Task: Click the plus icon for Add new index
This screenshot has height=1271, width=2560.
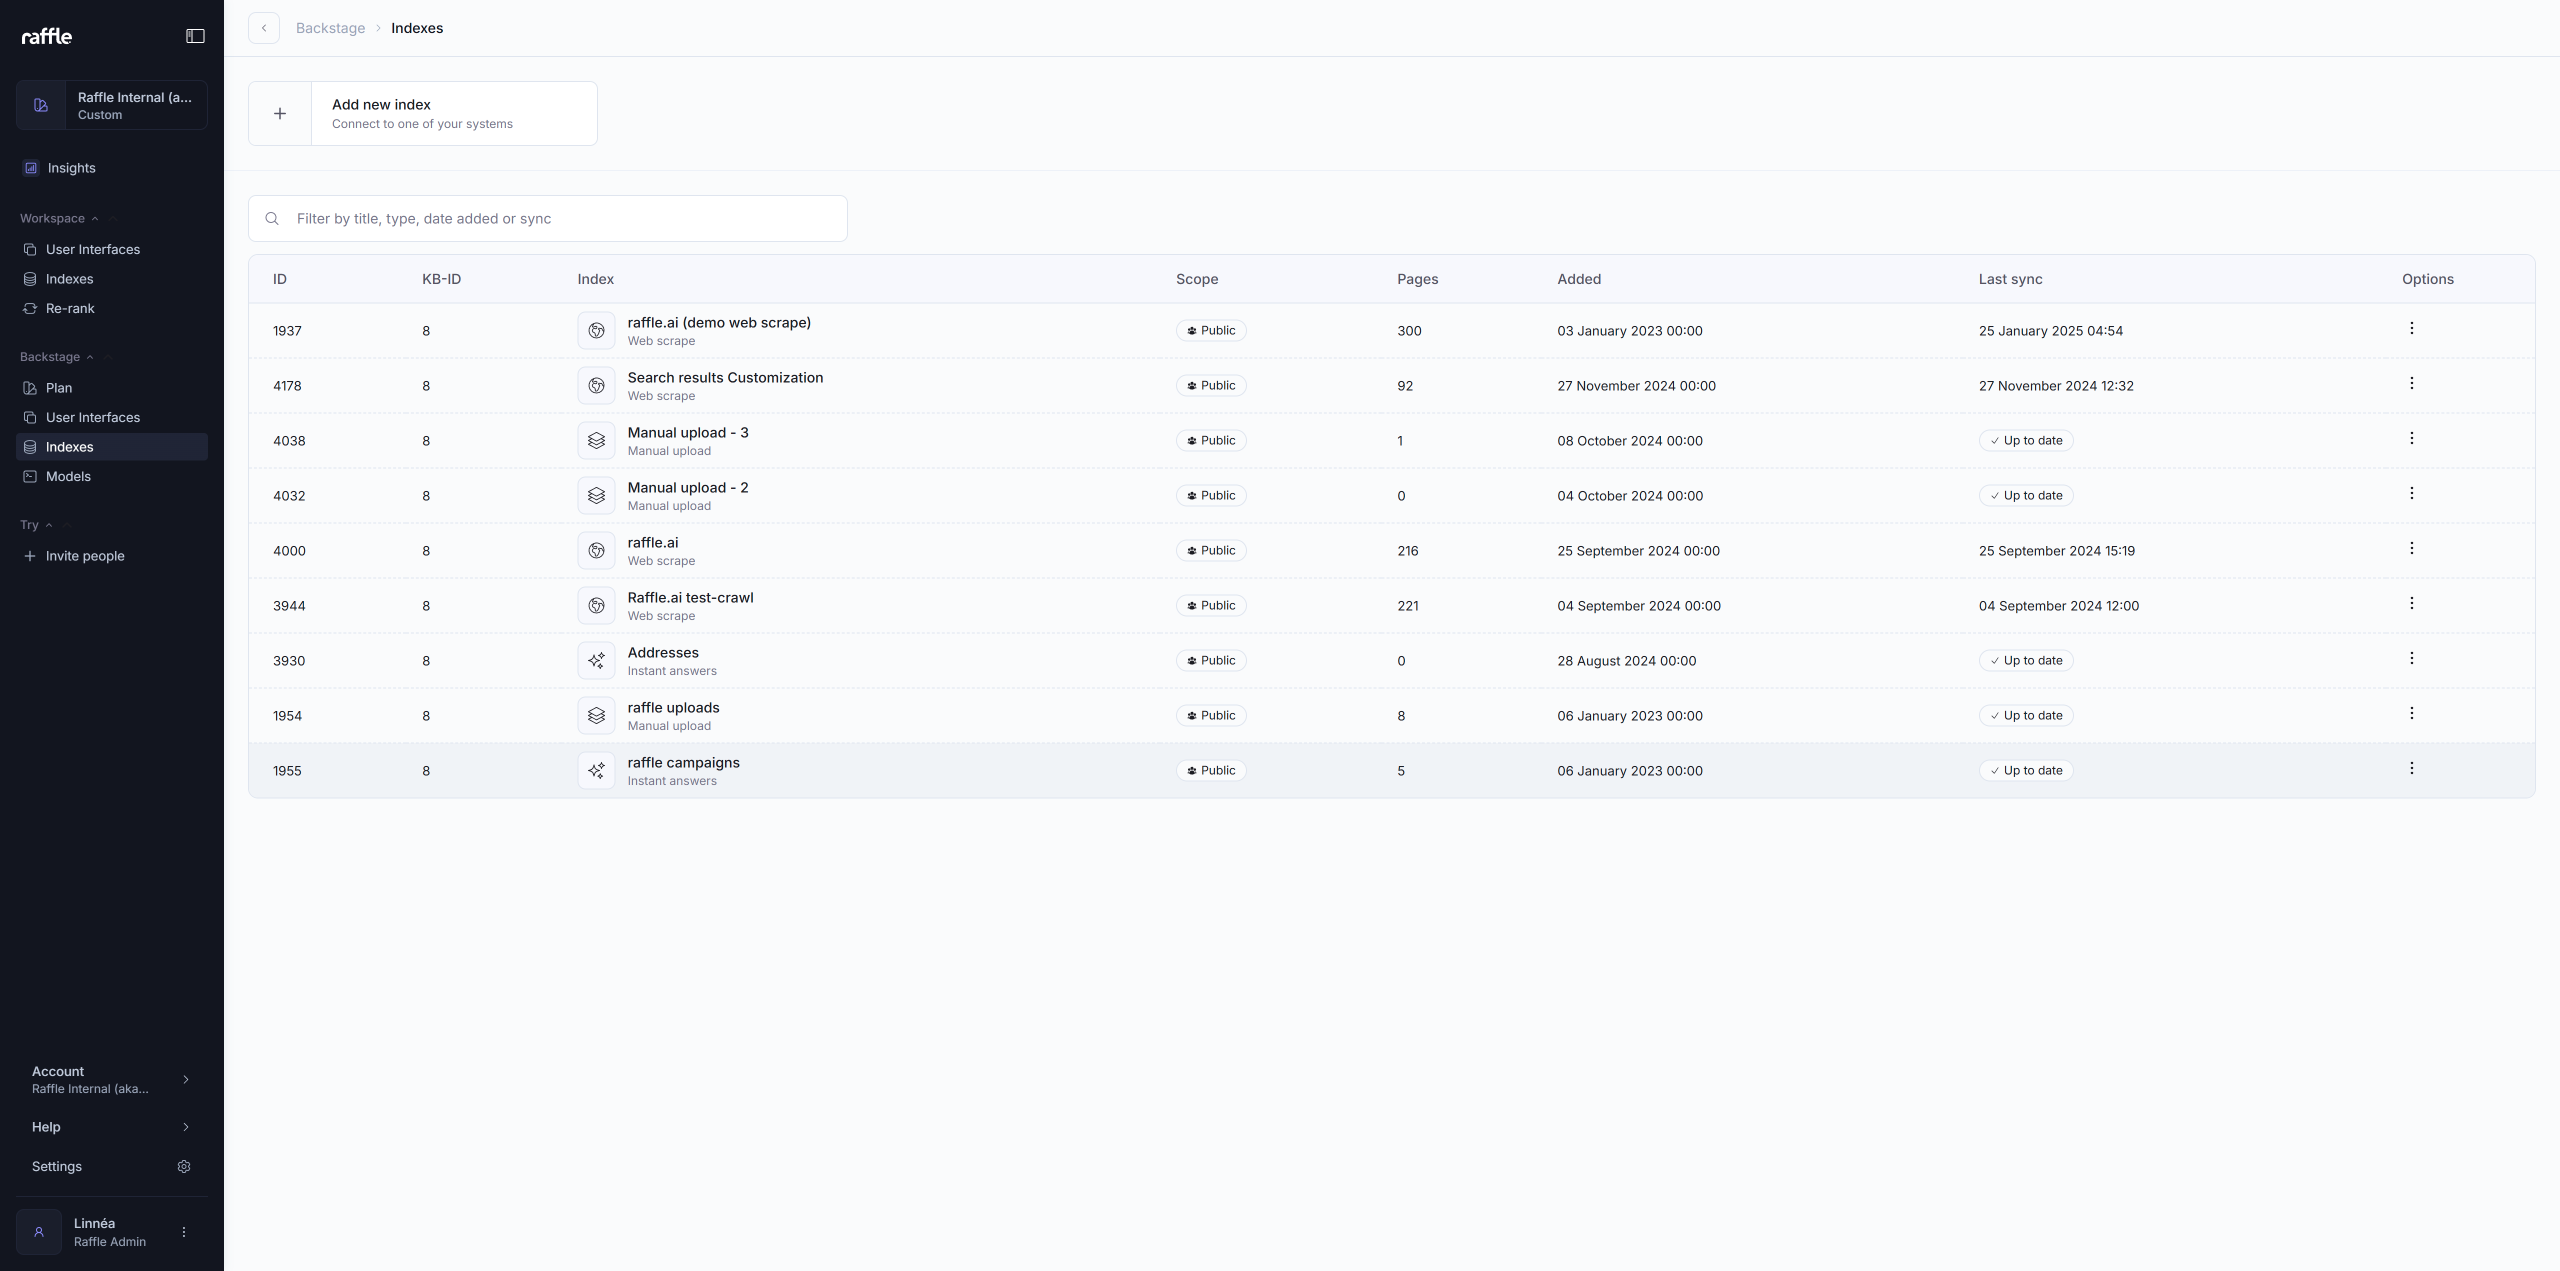Action: [x=280, y=114]
